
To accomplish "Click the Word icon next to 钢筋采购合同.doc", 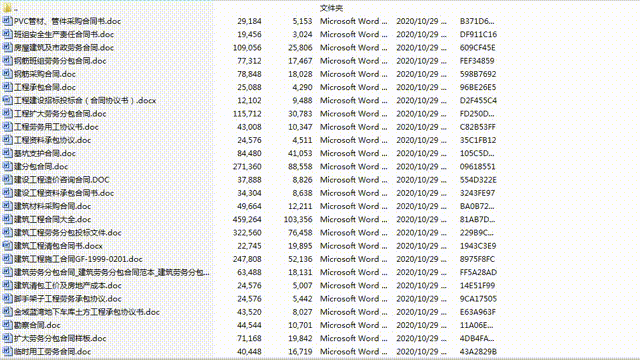I will 7,74.
